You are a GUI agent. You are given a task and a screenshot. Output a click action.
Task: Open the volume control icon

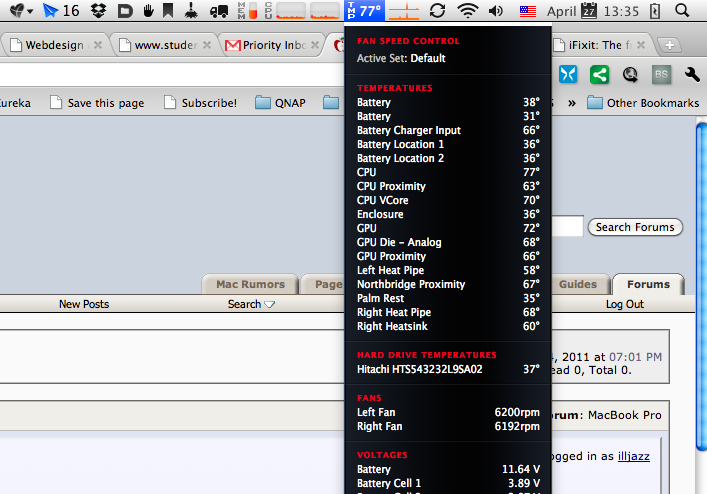click(x=496, y=10)
